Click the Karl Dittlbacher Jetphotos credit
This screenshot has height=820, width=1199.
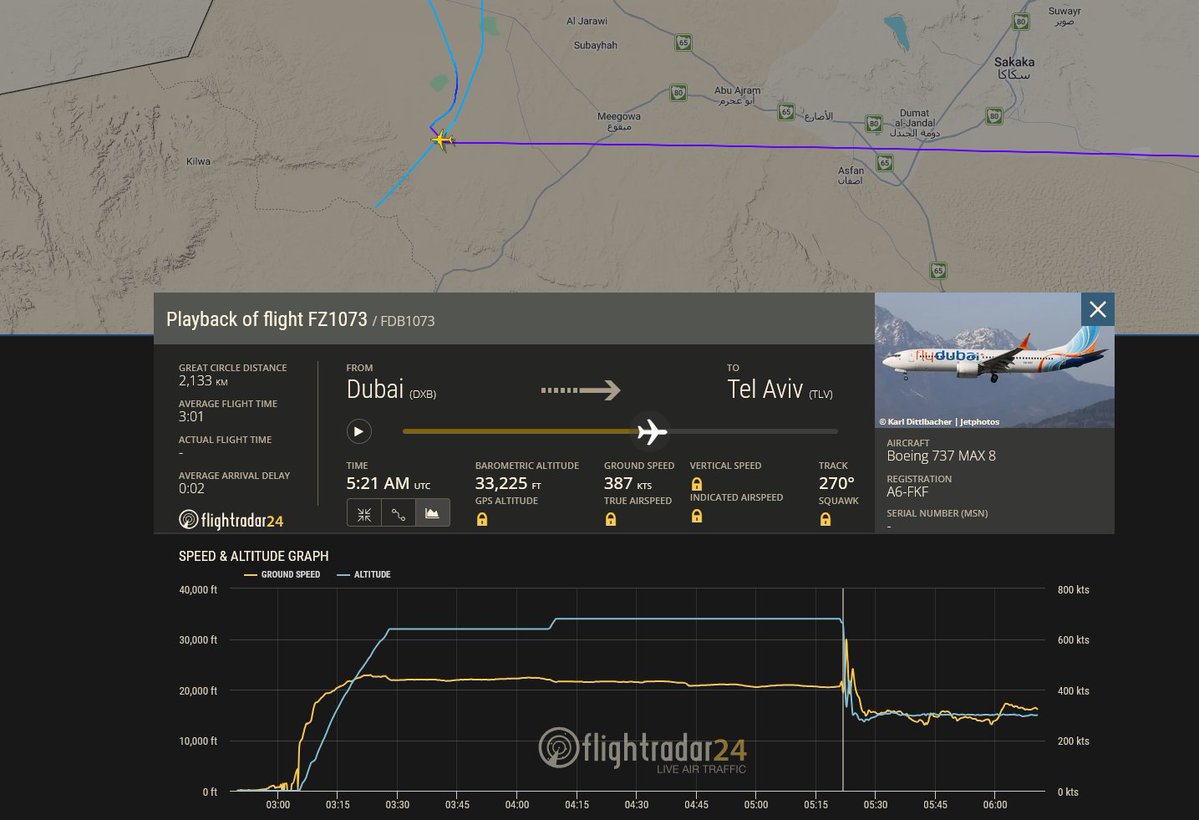(939, 421)
